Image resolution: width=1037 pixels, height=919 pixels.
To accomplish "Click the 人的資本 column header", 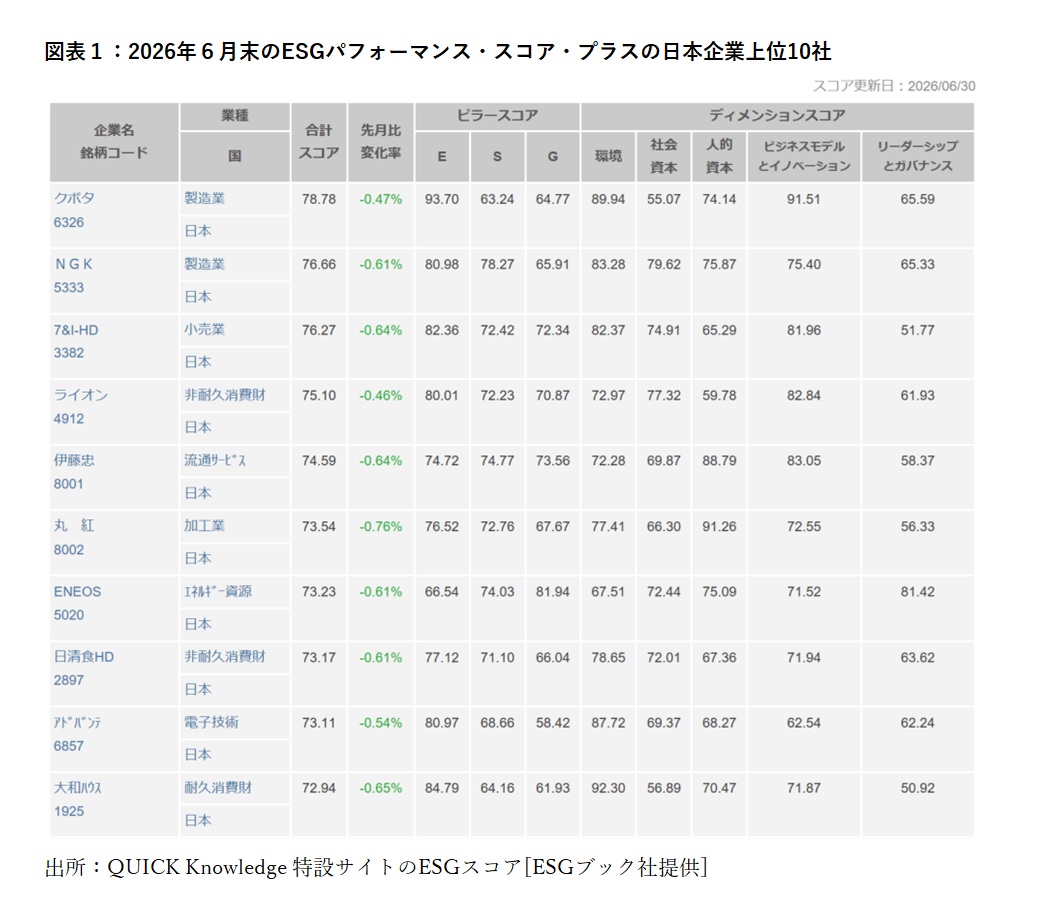I will pyautogui.click(x=719, y=157).
